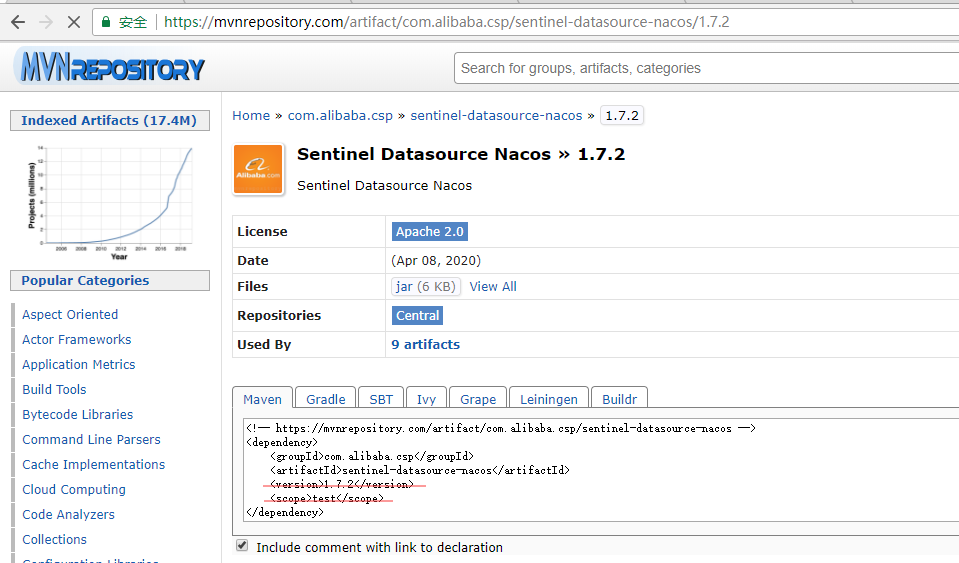
Task: Open the 9 artifacts used-by link
Action: [x=426, y=344]
